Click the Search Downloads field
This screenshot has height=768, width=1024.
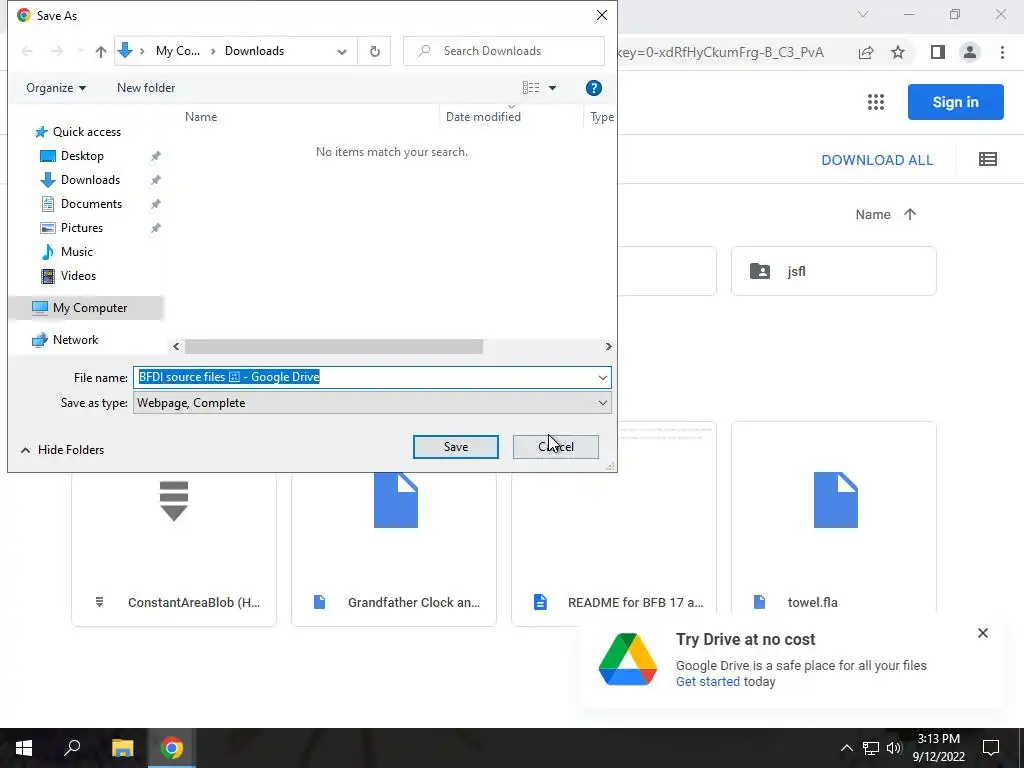[x=504, y=51]
